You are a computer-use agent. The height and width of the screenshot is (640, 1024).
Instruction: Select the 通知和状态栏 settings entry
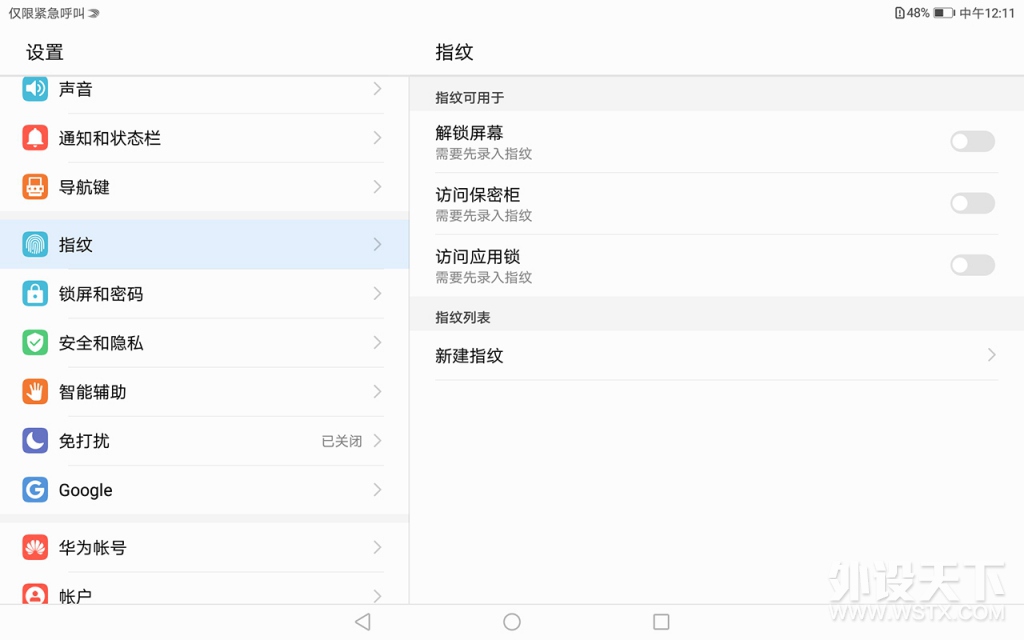pos(204,138)
